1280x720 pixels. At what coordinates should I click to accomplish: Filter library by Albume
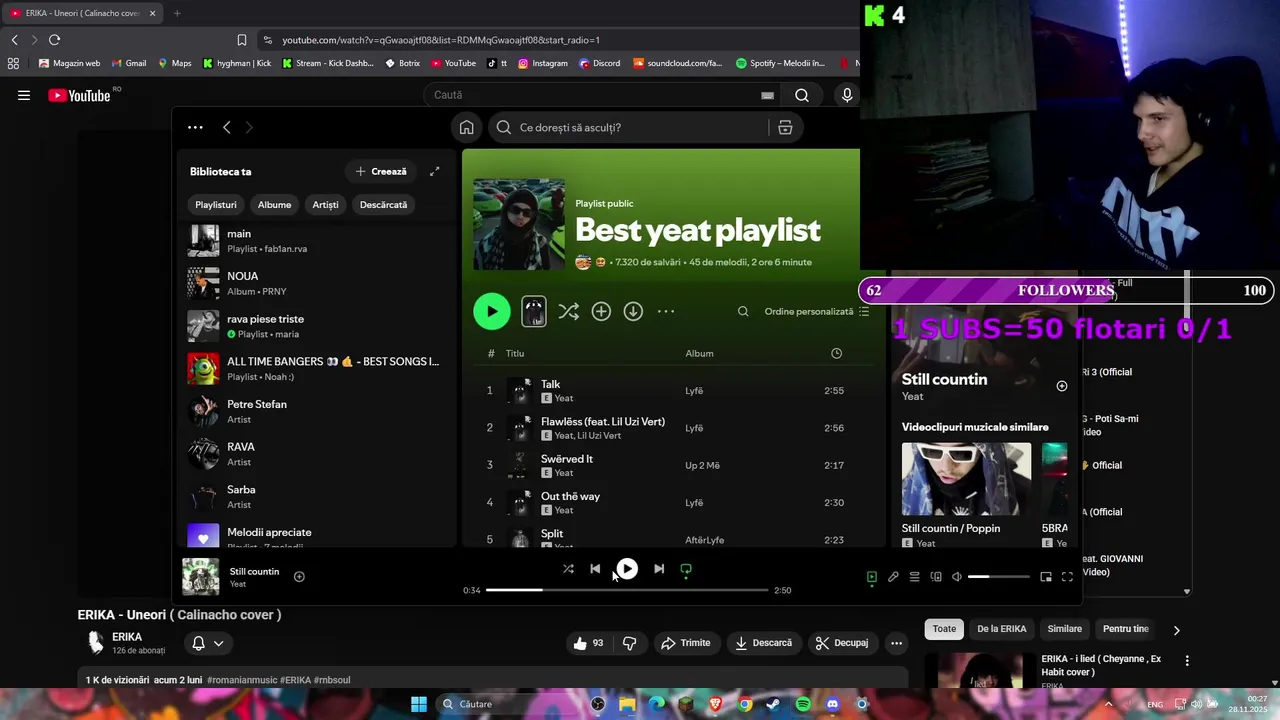[x=274, y=204]
